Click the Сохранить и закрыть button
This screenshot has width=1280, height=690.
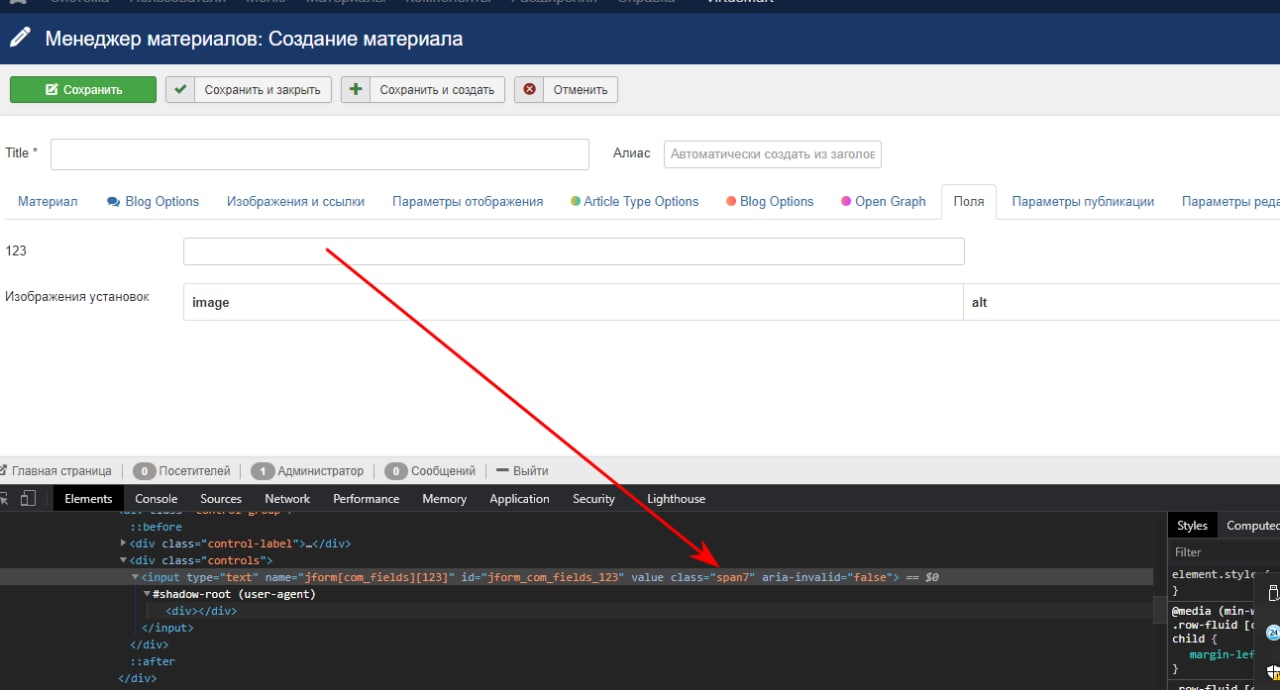[x=249, y=89]
